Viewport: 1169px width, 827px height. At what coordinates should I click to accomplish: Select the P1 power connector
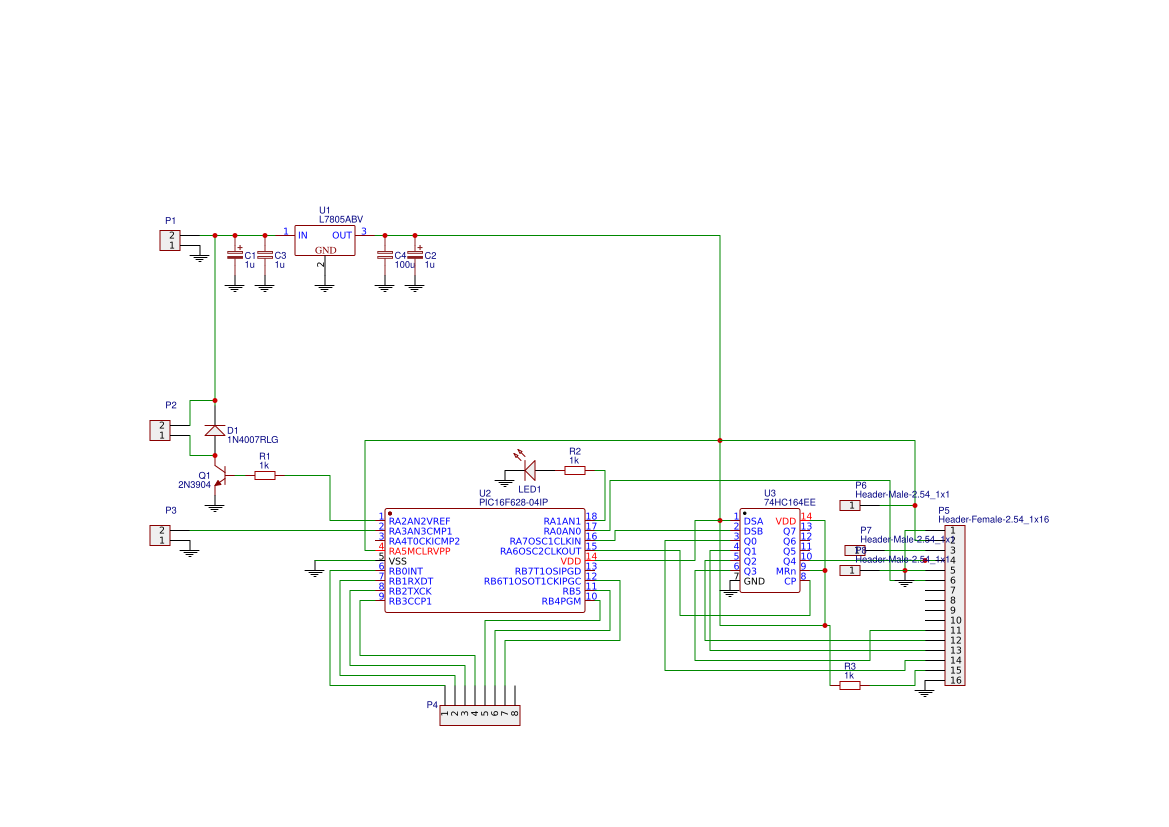point(170,240)
